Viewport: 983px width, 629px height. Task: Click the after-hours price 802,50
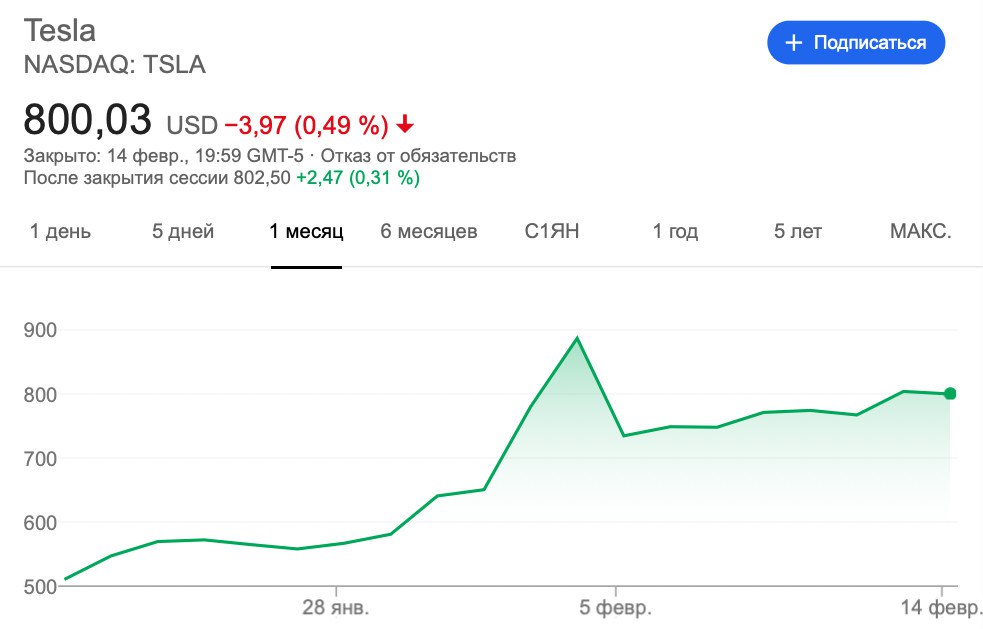tap(263, 178)
